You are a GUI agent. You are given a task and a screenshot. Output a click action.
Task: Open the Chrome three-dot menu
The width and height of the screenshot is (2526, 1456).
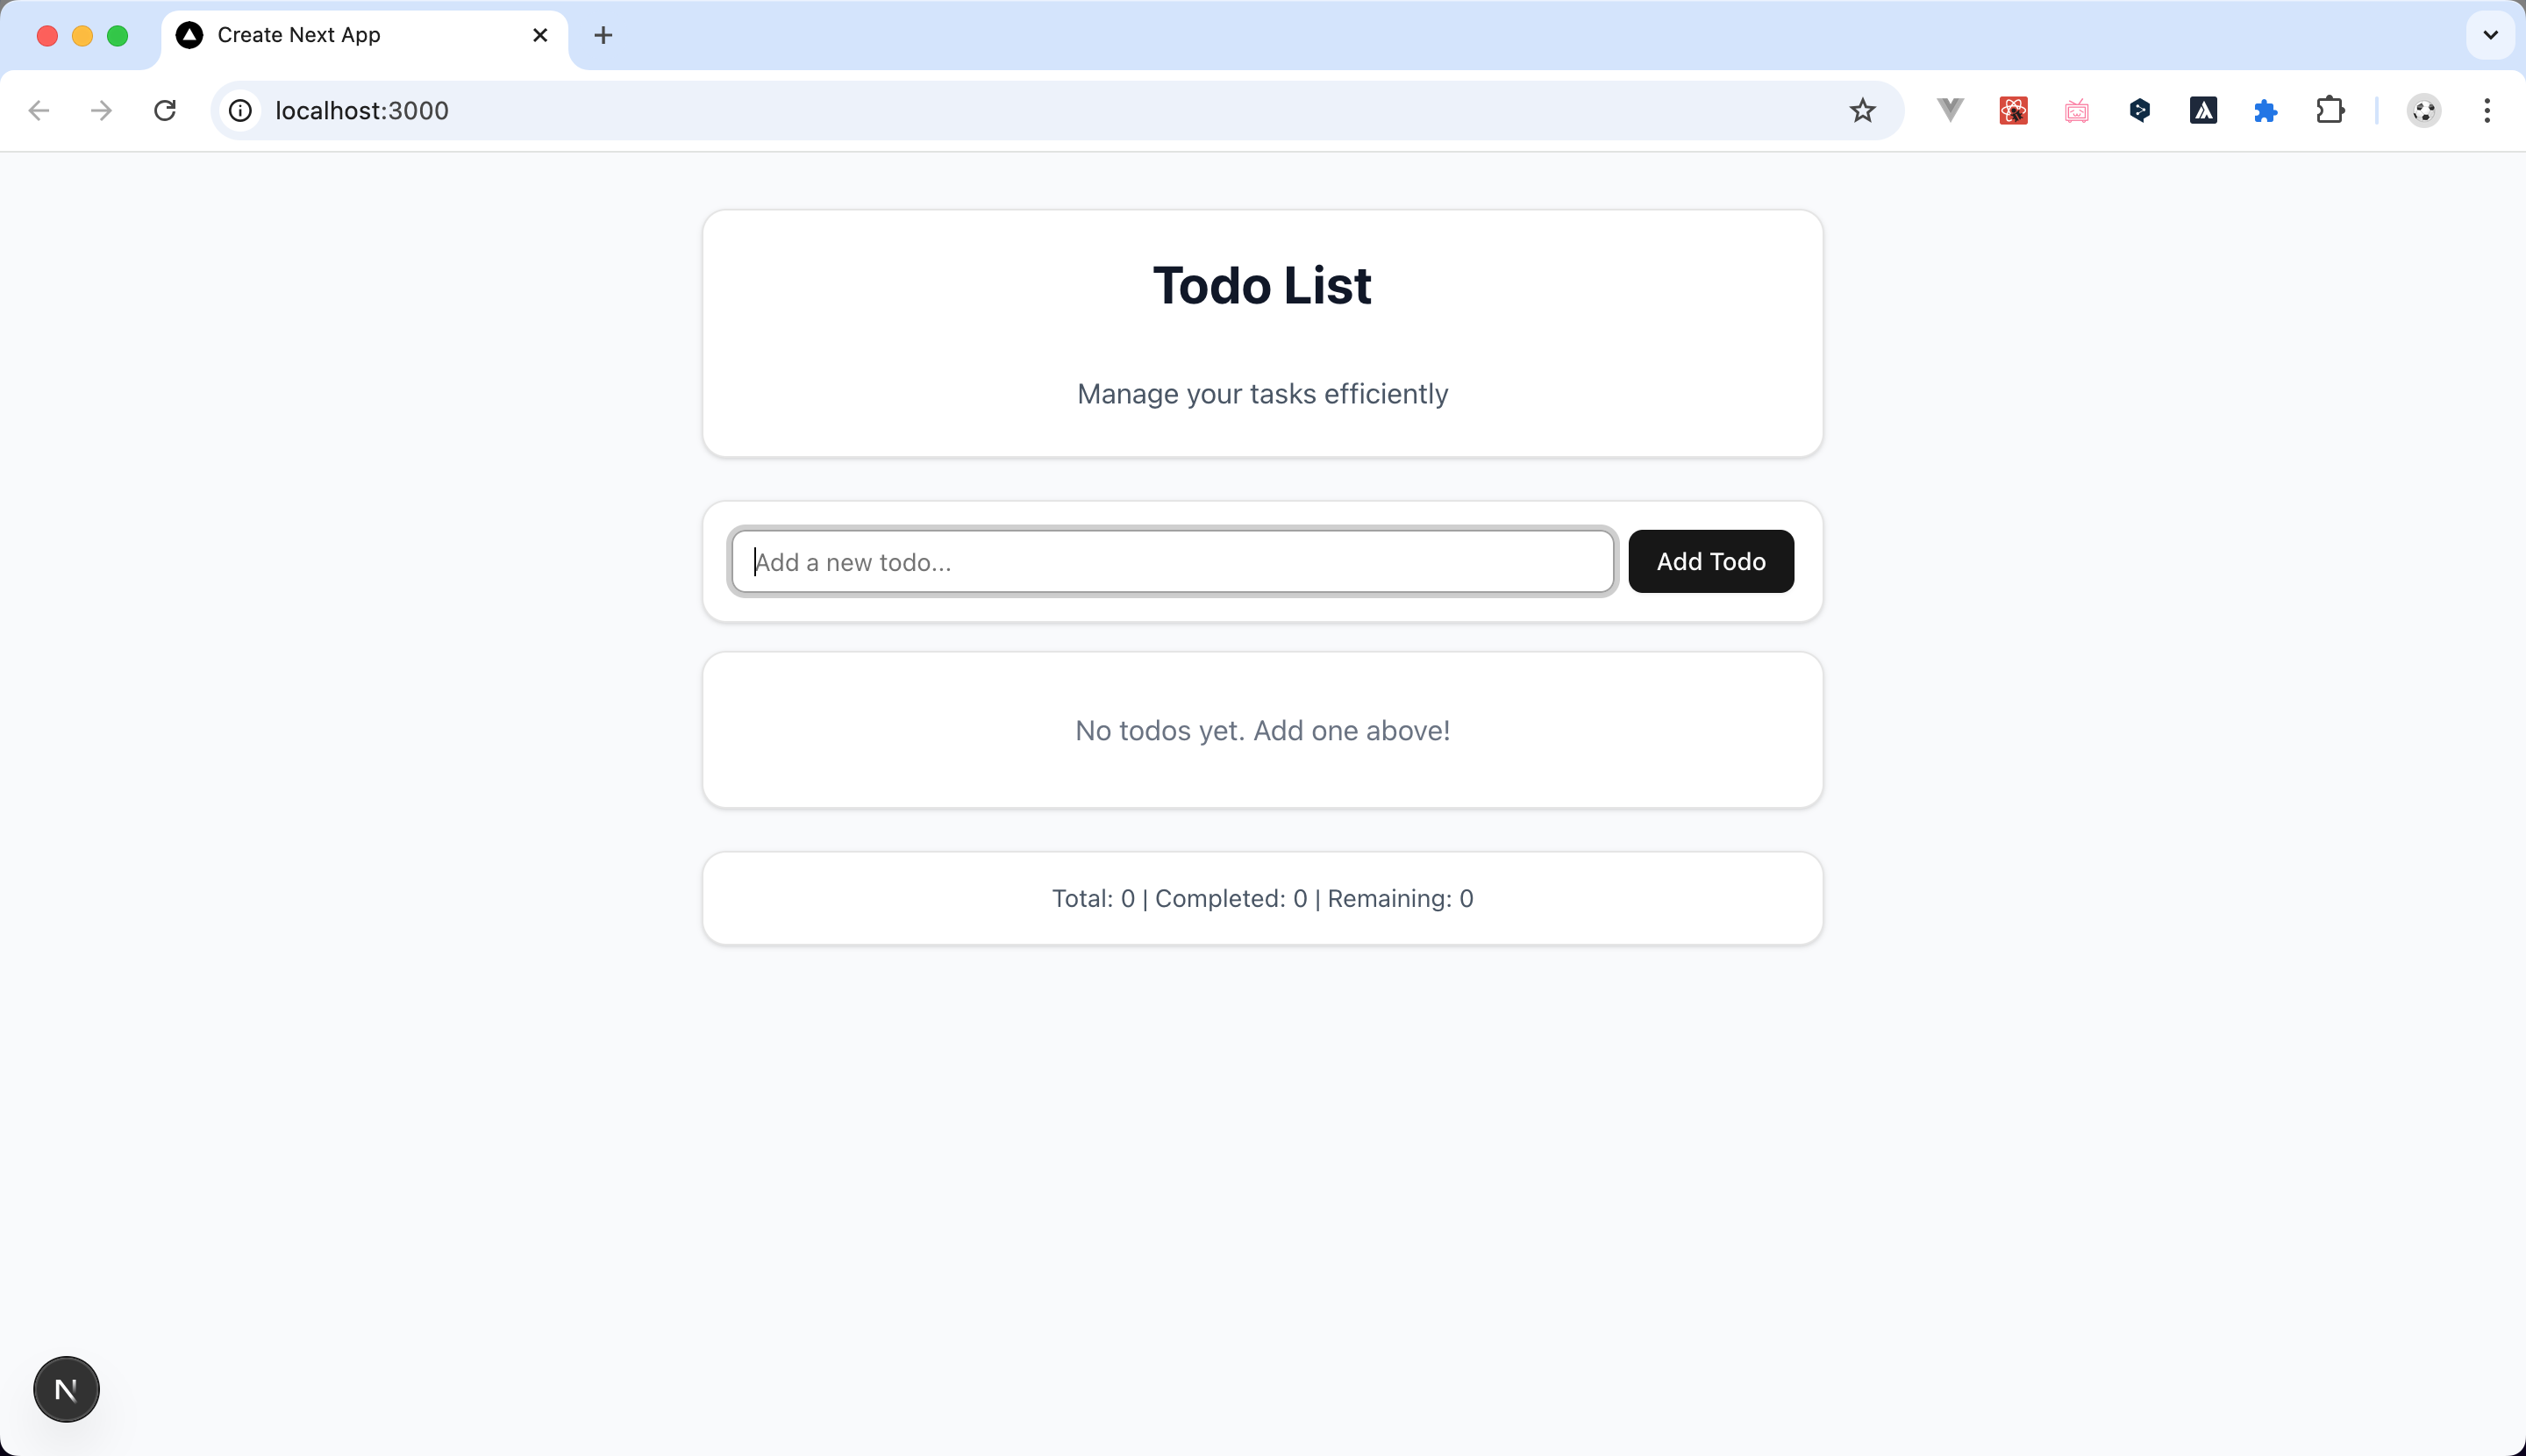point(2487,110)
